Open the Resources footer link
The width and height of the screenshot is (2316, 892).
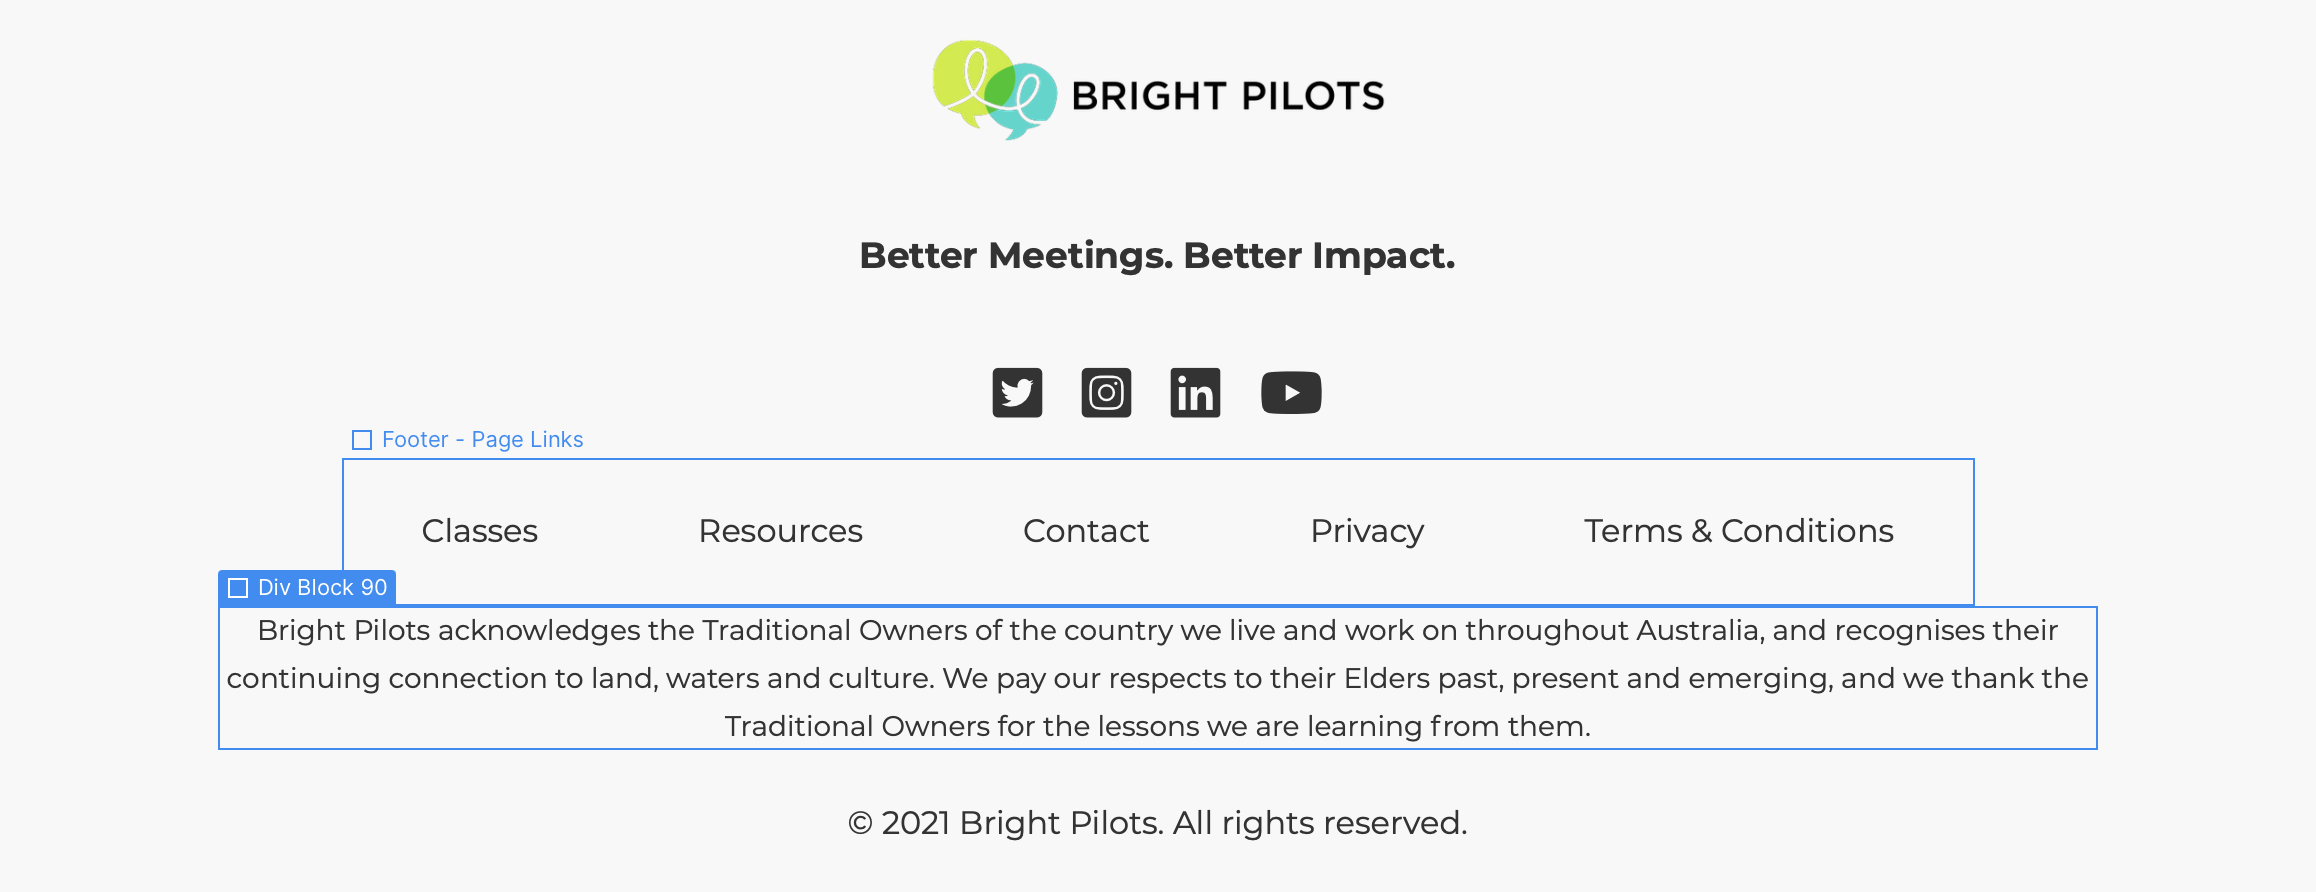point(780,531)
